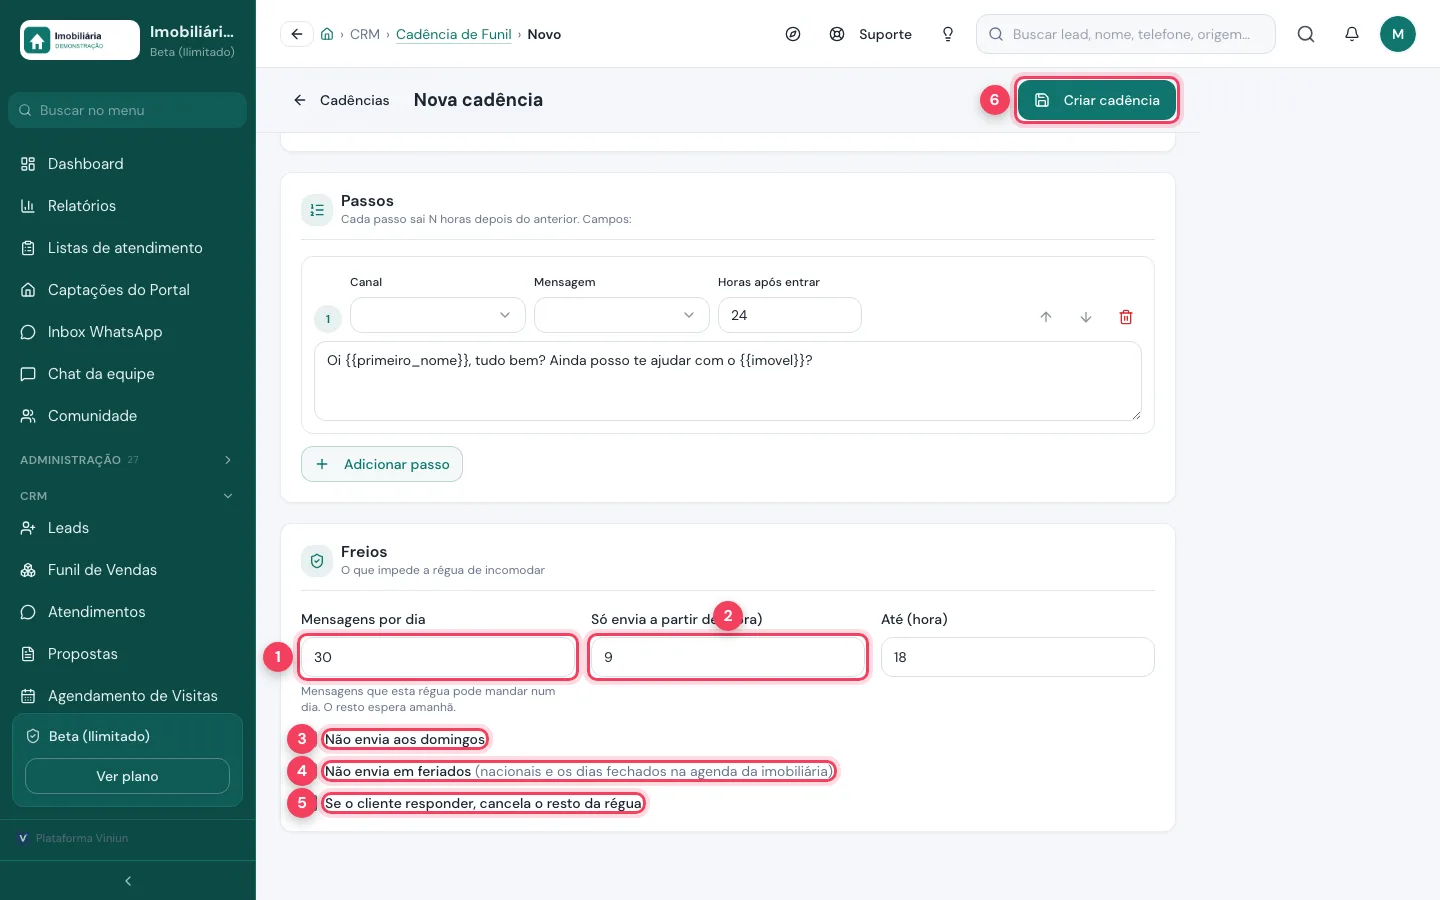
Task: Open Cadência de Funil breadcrumb link
Action: click(454, 34)
